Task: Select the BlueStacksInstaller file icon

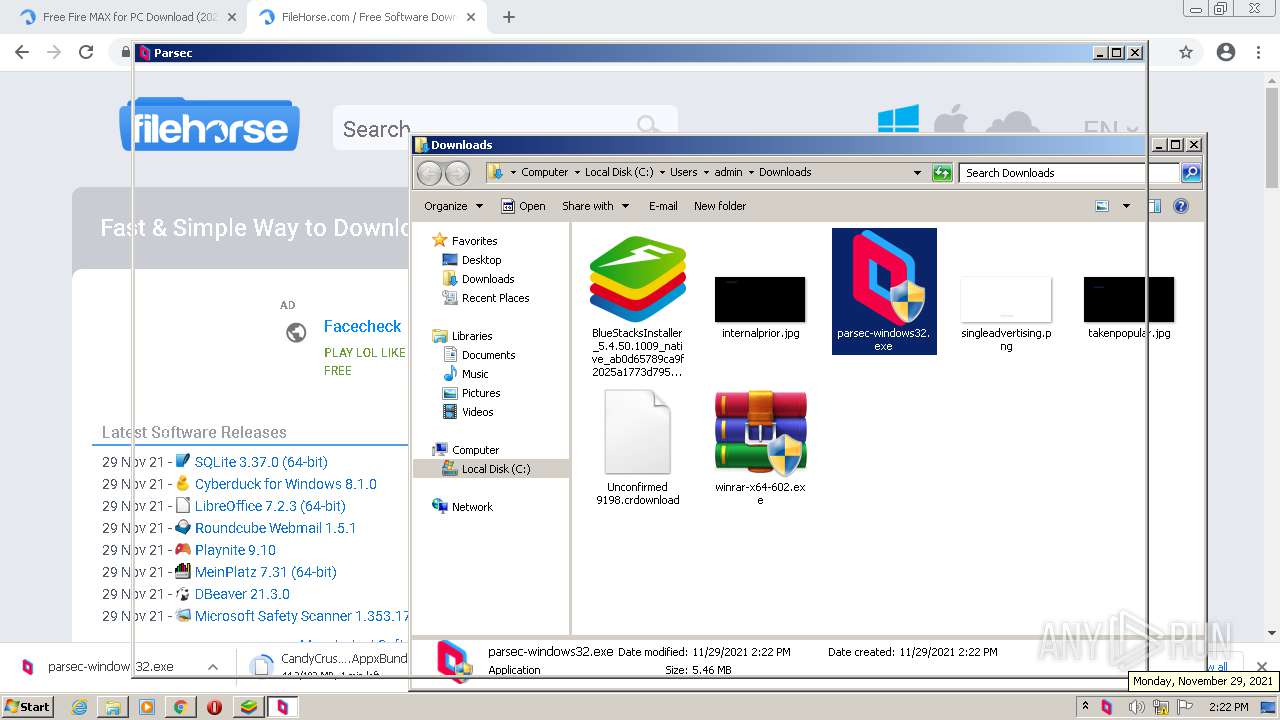Action: click(x=637, y=279)
